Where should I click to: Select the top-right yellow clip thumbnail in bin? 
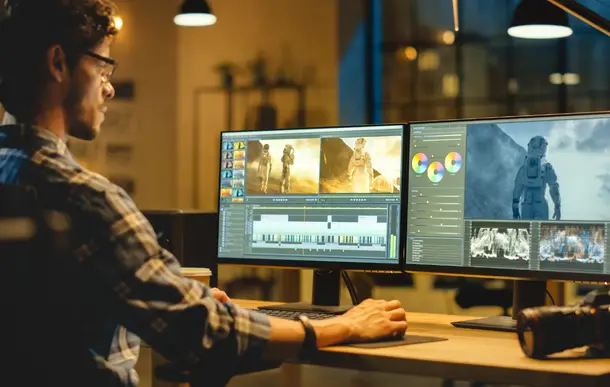click(x=239, y=145)
